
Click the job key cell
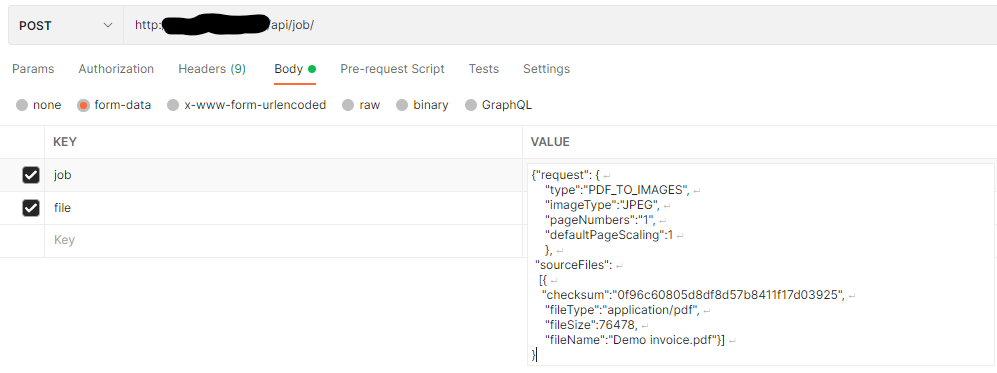pyautogui.click(x=283, y=175)
